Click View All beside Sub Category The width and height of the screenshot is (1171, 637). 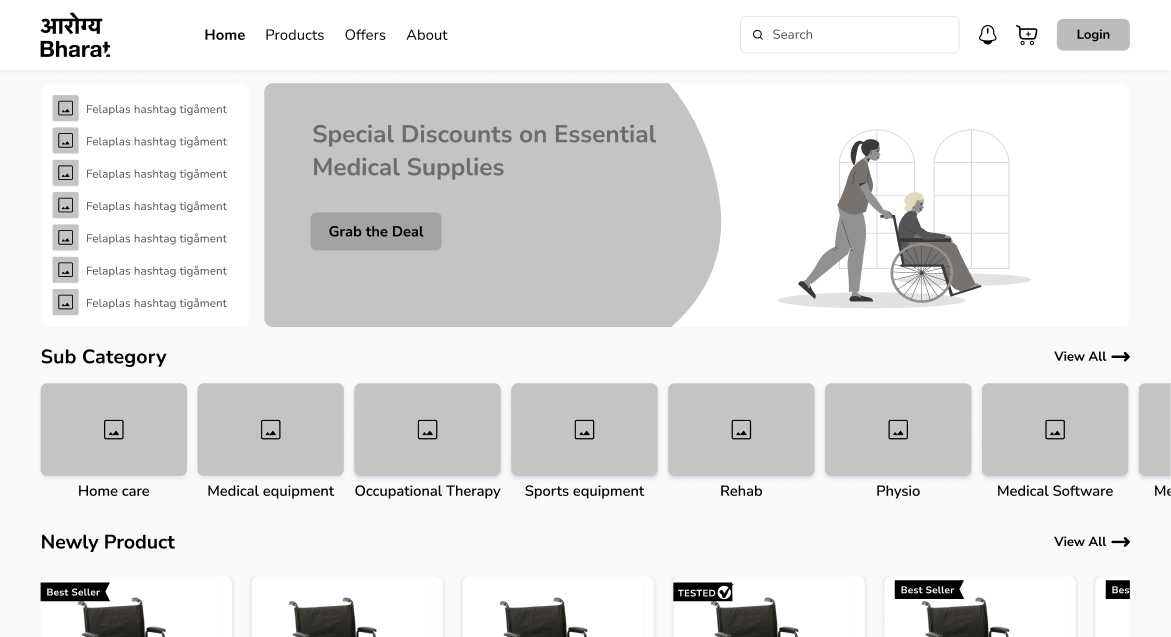(1091, 357)
